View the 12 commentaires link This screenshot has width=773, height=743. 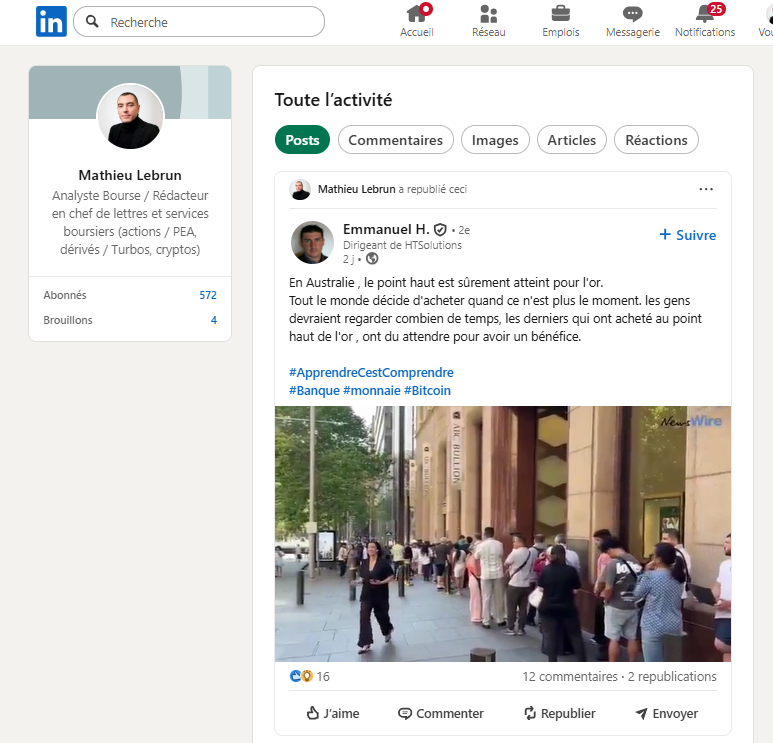tap(569, 677)
